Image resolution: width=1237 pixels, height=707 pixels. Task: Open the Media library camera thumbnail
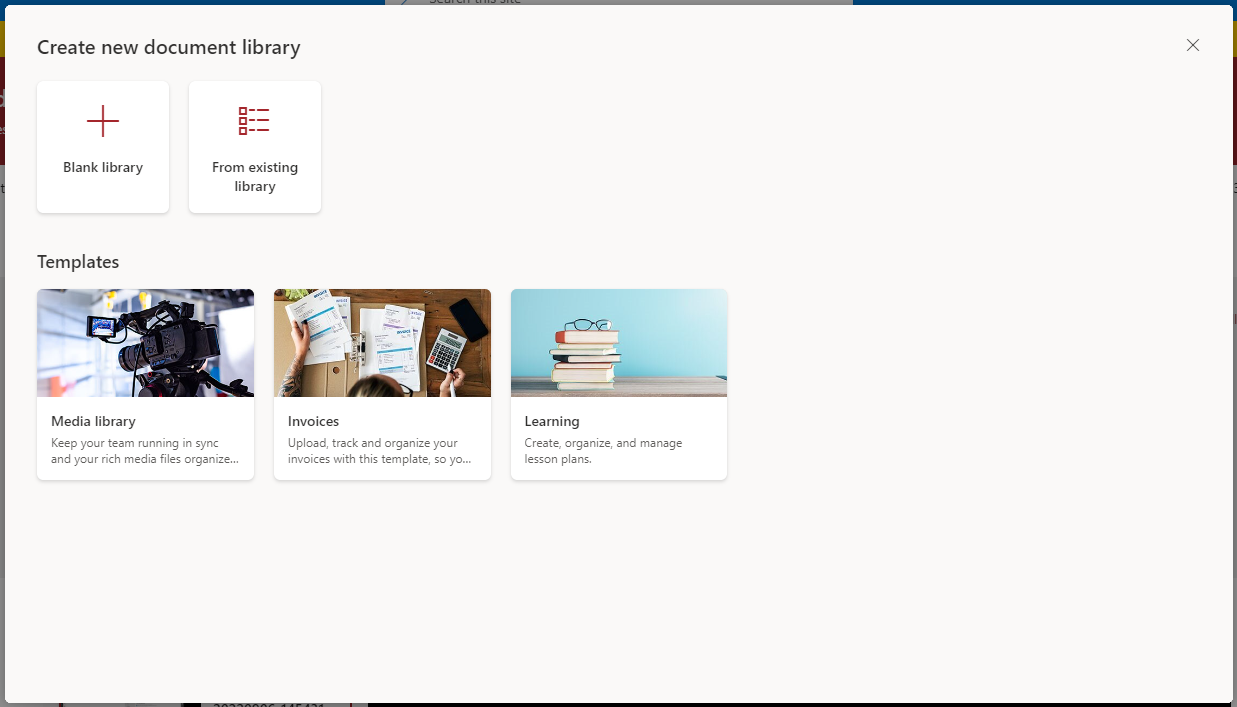pos(145,343)
